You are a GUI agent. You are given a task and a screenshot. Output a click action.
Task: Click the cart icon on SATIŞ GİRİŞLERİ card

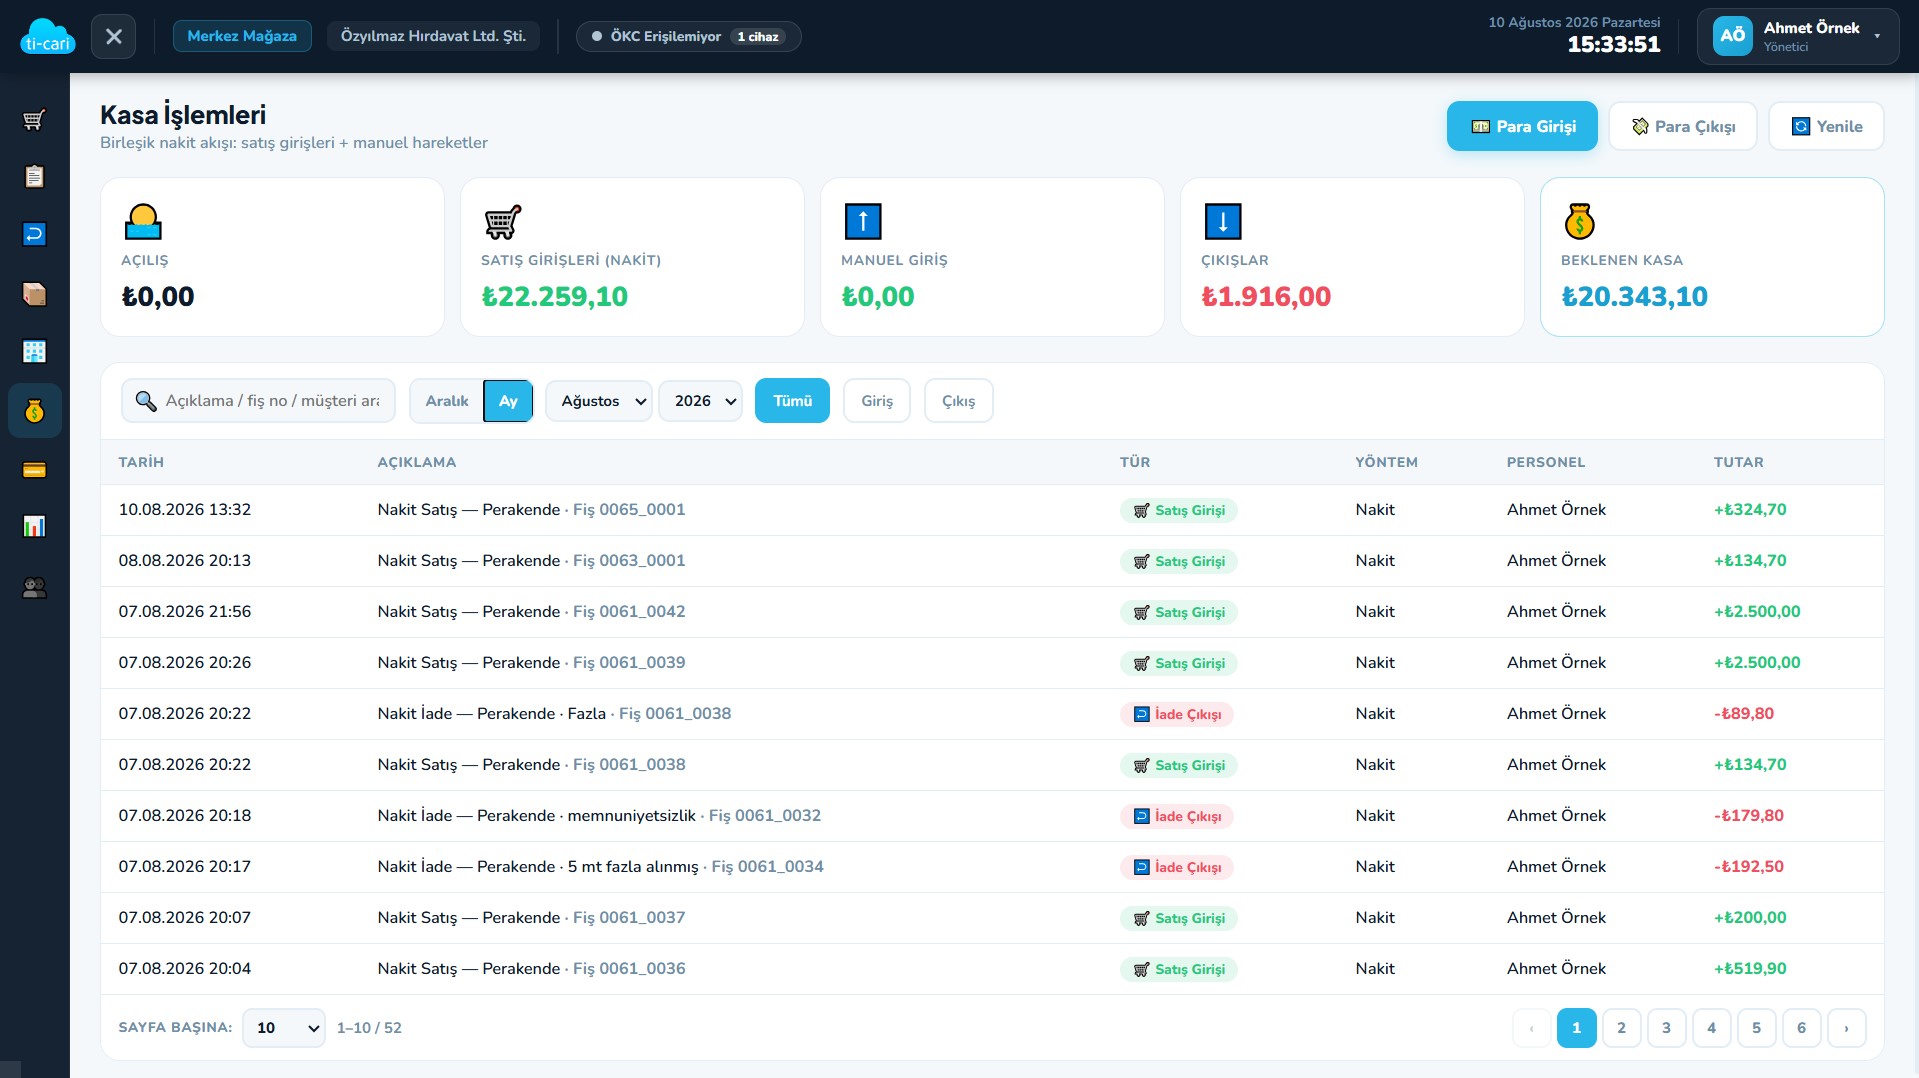(502, 221)
